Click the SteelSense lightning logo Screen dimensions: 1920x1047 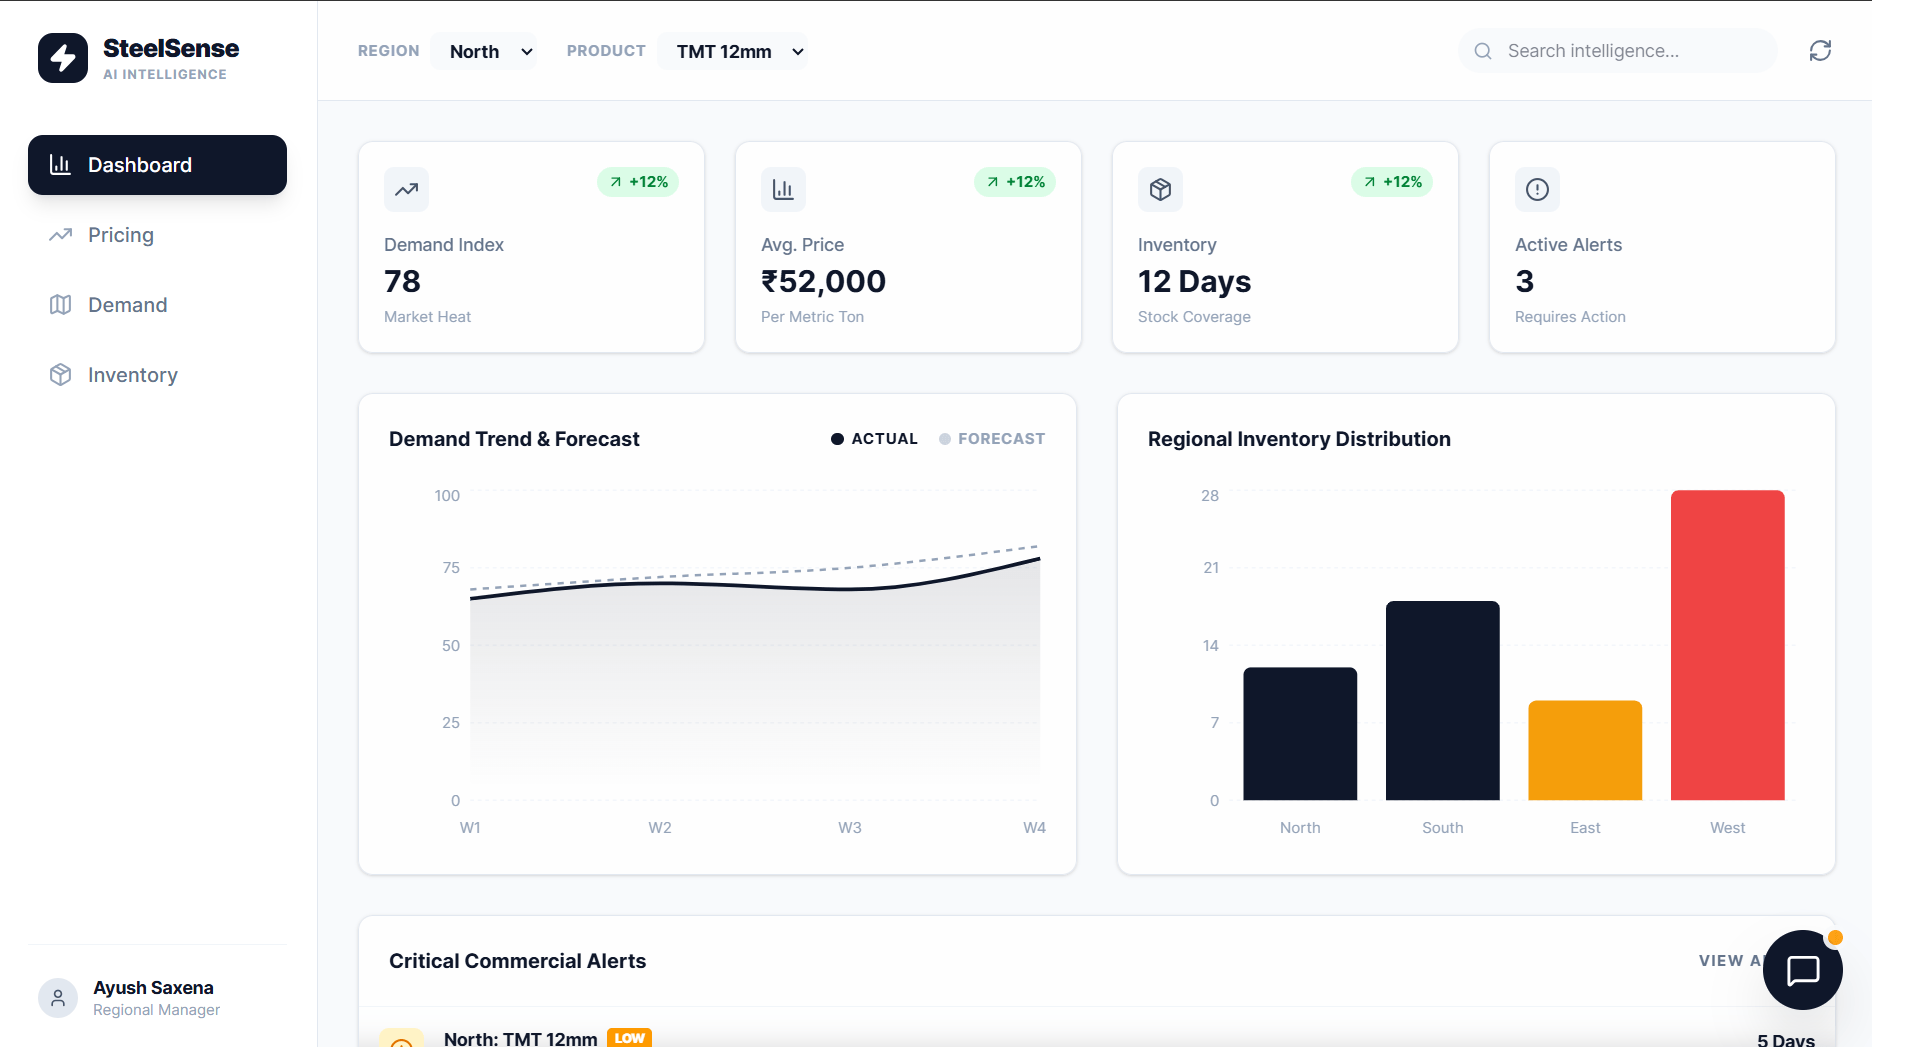(63, 57)
